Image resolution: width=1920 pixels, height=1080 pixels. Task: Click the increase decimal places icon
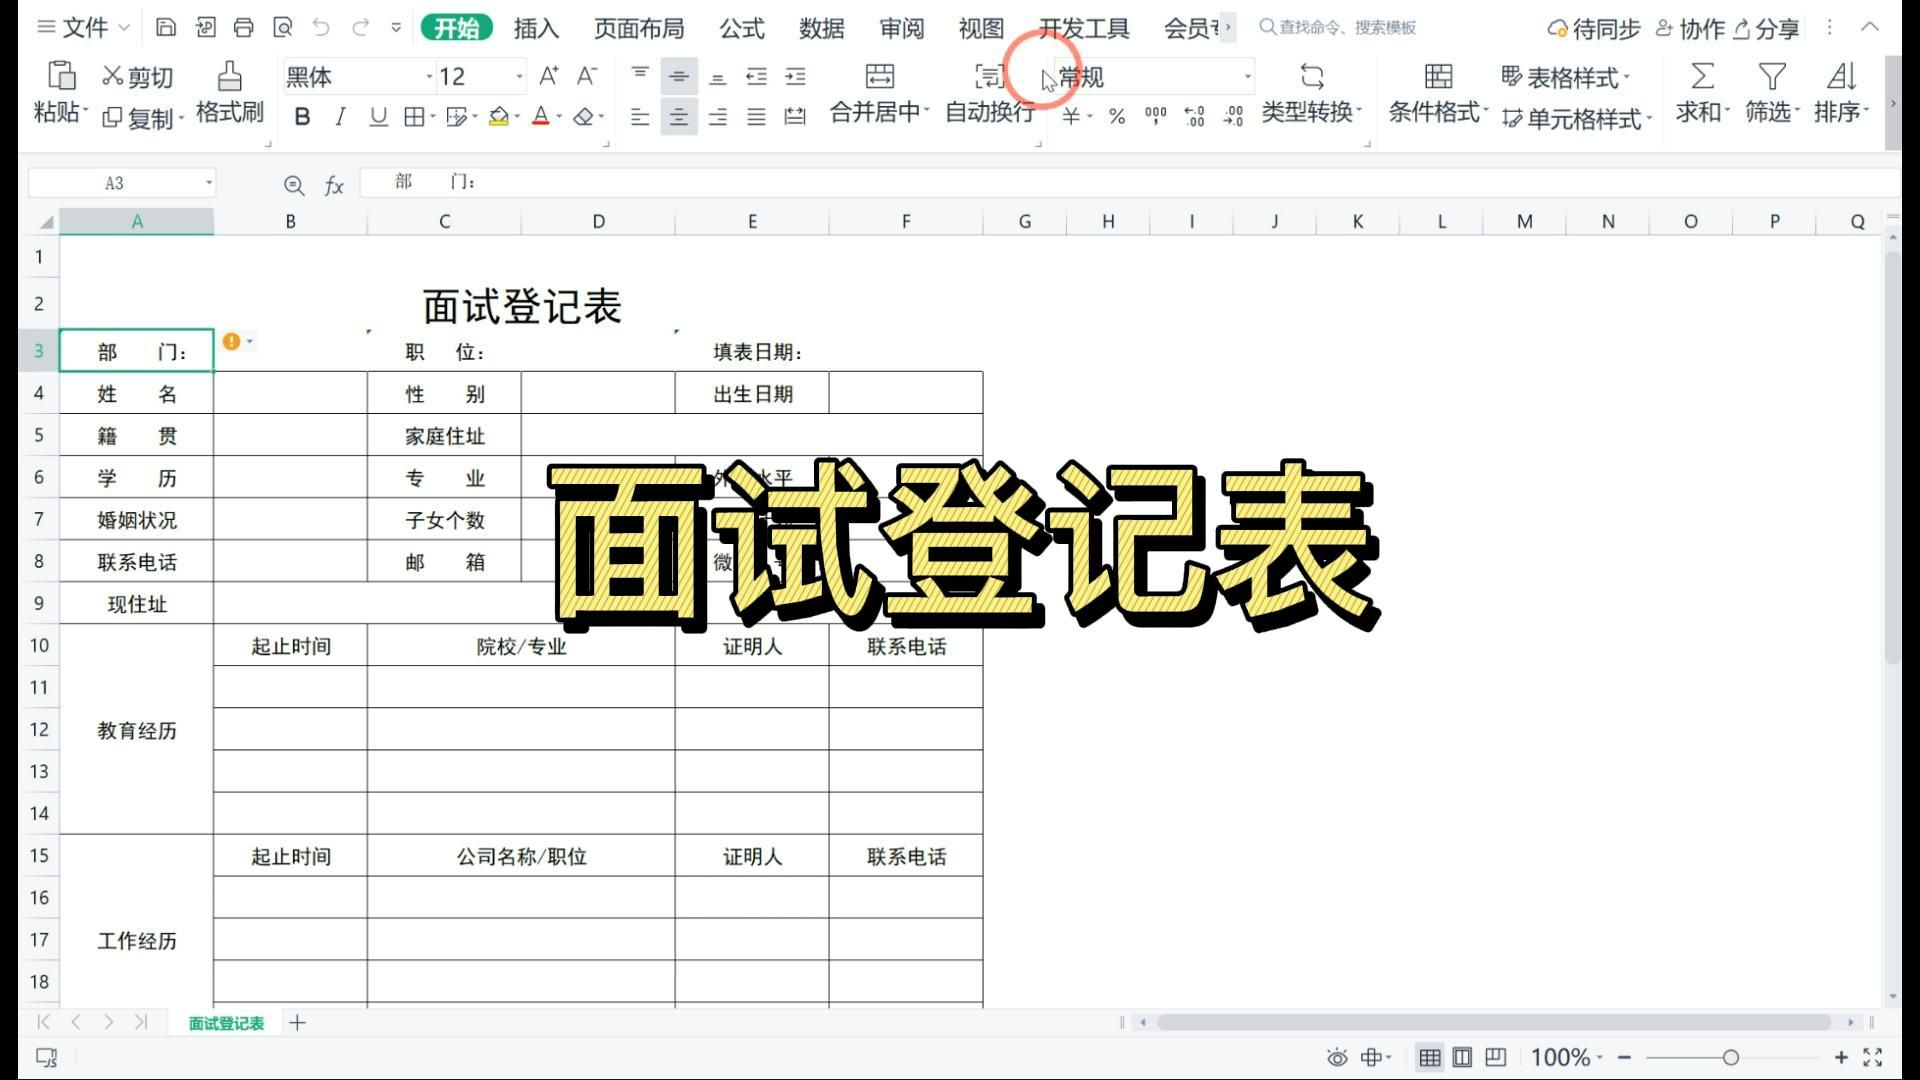1193,116
